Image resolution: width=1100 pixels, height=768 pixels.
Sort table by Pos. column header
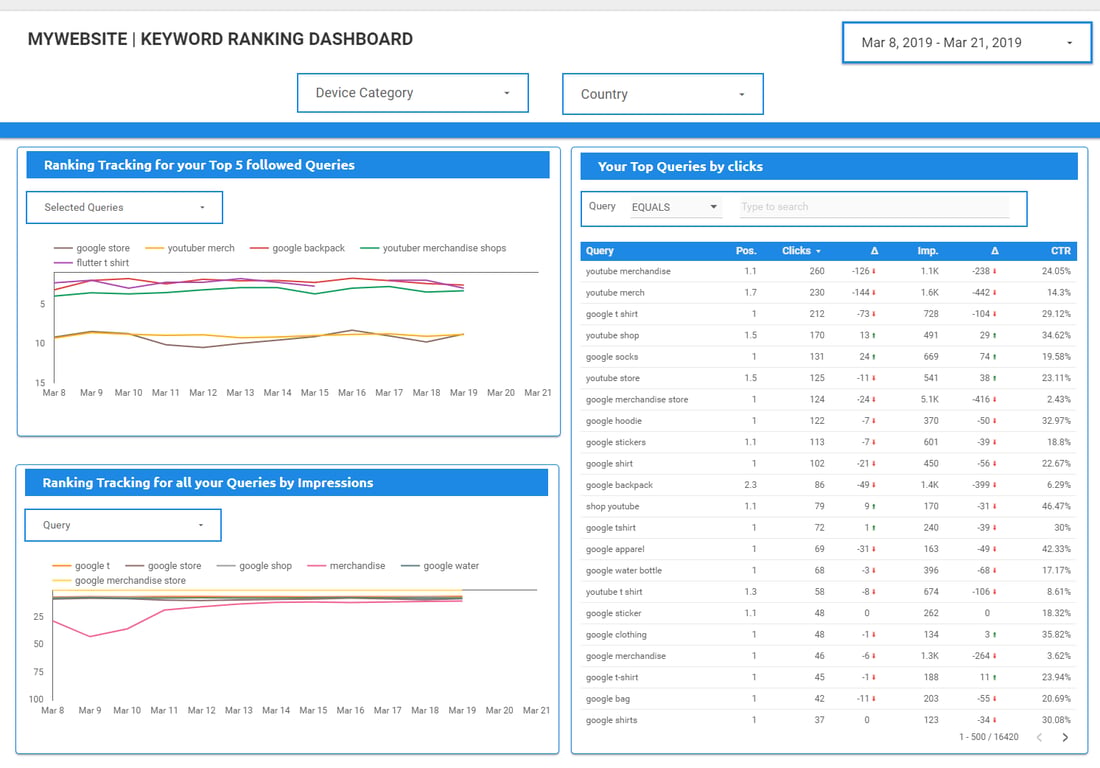point(746,250)
